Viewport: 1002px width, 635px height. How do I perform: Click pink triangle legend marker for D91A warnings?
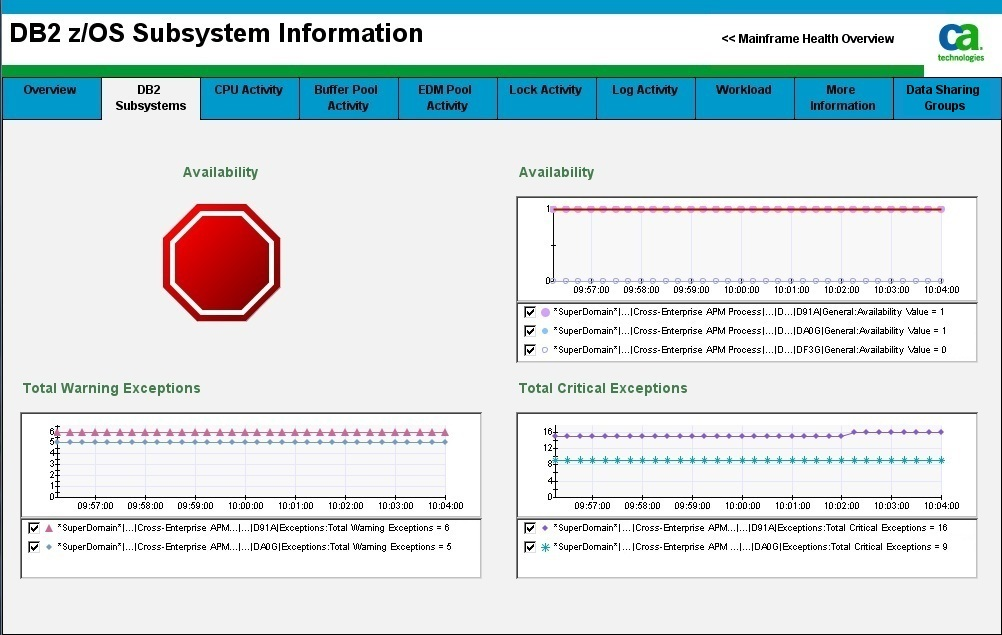click(x=49, y=528)
